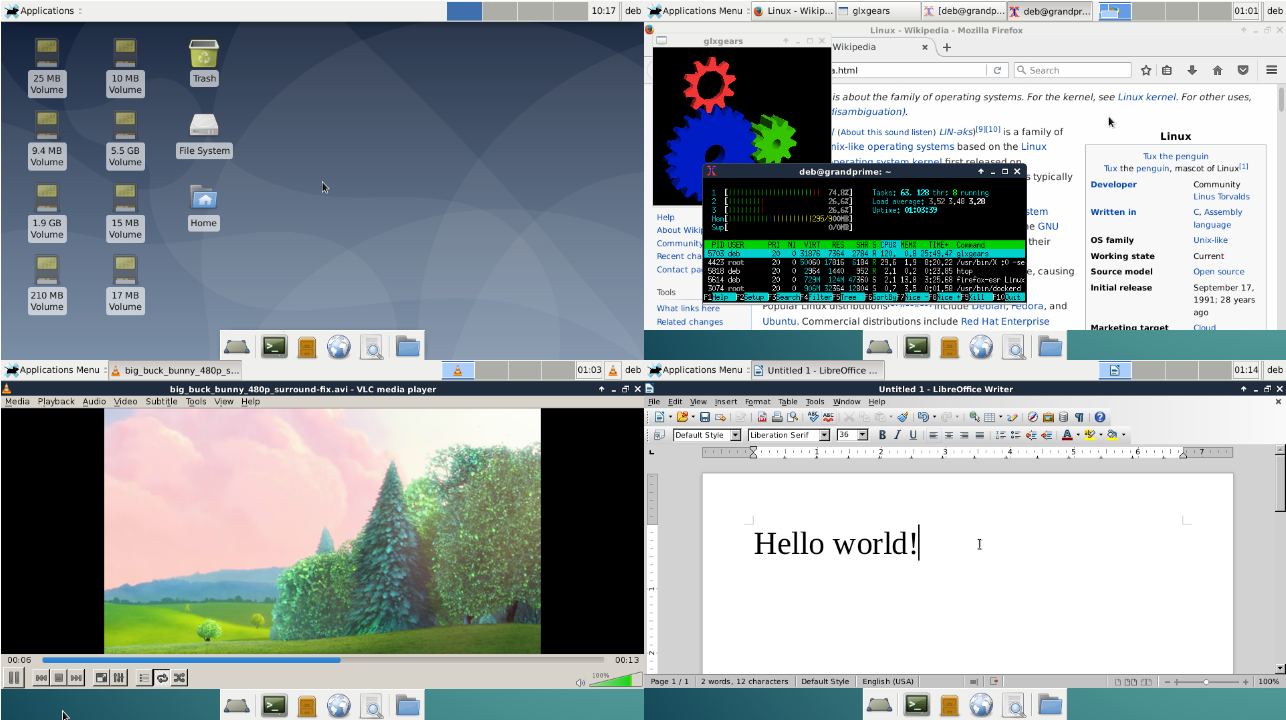Viewport: 1286px width, 720px height.
Task: Open VLC Media menu
Action: [x=17, y=401]
